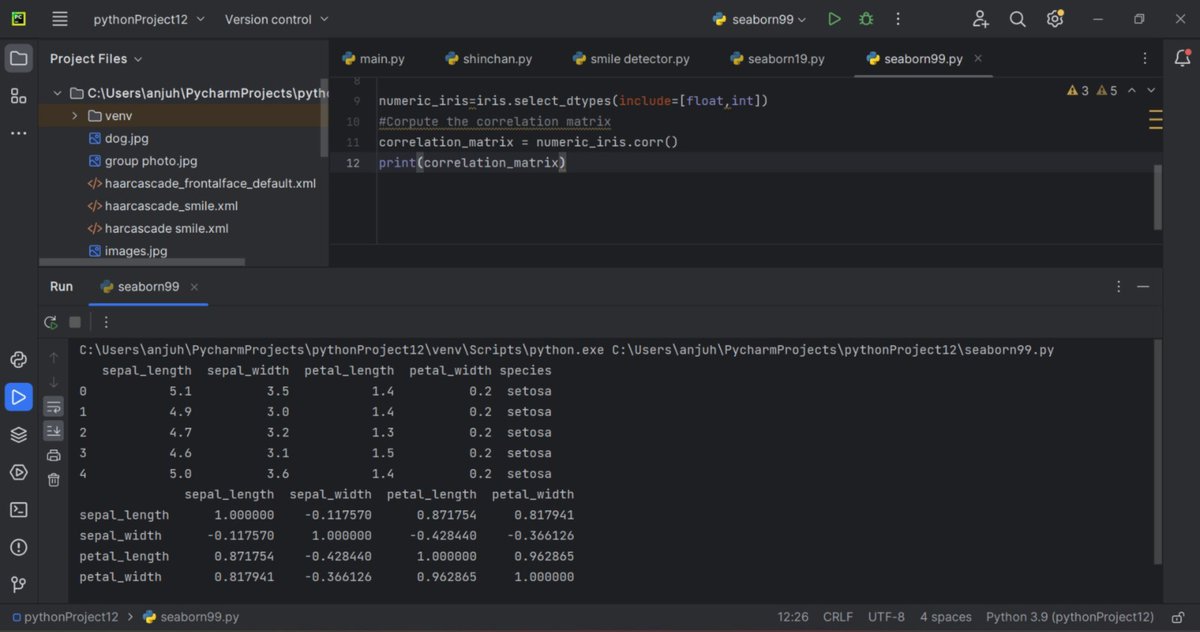This screenshot has width=1200, height=632.
Task: Open the Project tool window icon
Action: click(19, 58)
